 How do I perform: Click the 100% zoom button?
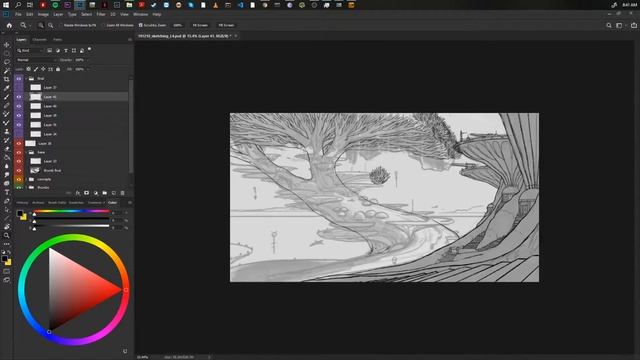click(178, 25)
